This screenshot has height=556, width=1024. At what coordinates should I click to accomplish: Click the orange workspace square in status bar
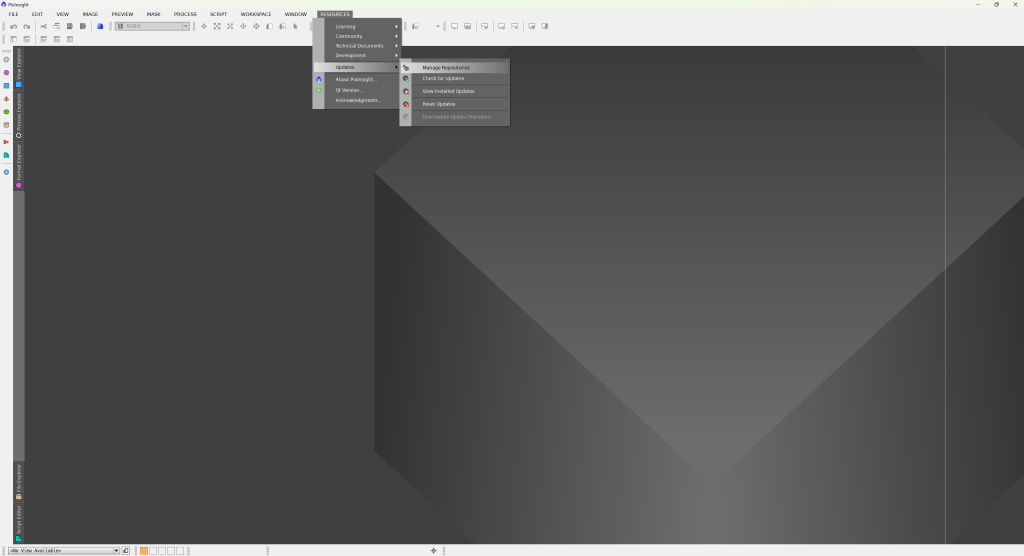pos(144,550)
